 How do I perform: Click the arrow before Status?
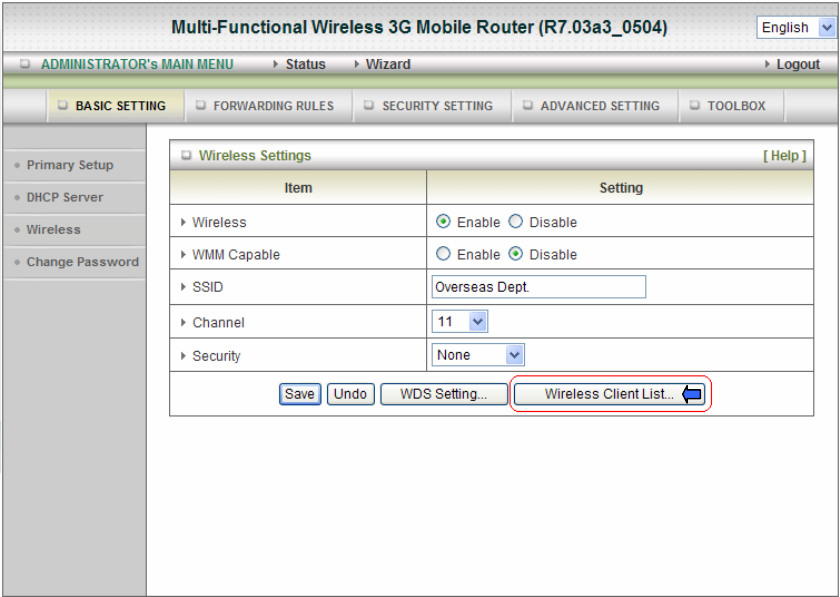(275, 64)
